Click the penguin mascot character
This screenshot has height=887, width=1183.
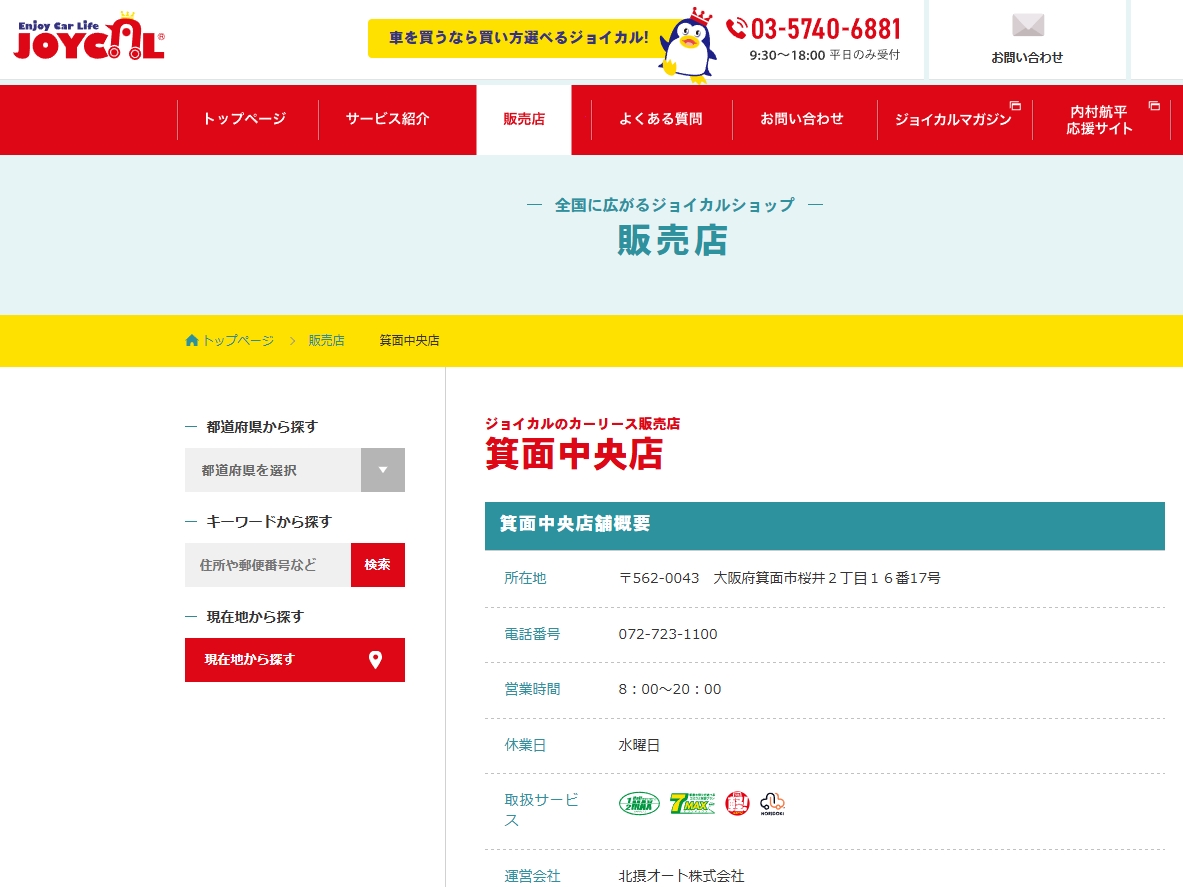[688, 45]
